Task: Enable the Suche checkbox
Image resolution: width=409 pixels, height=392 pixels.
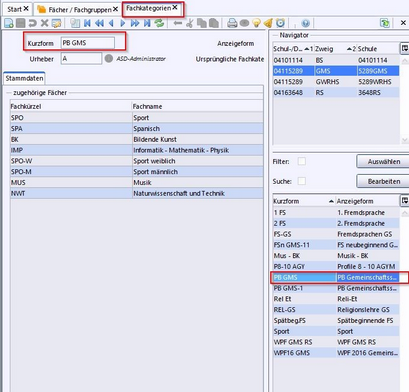Action: click(x=302, y=181)
